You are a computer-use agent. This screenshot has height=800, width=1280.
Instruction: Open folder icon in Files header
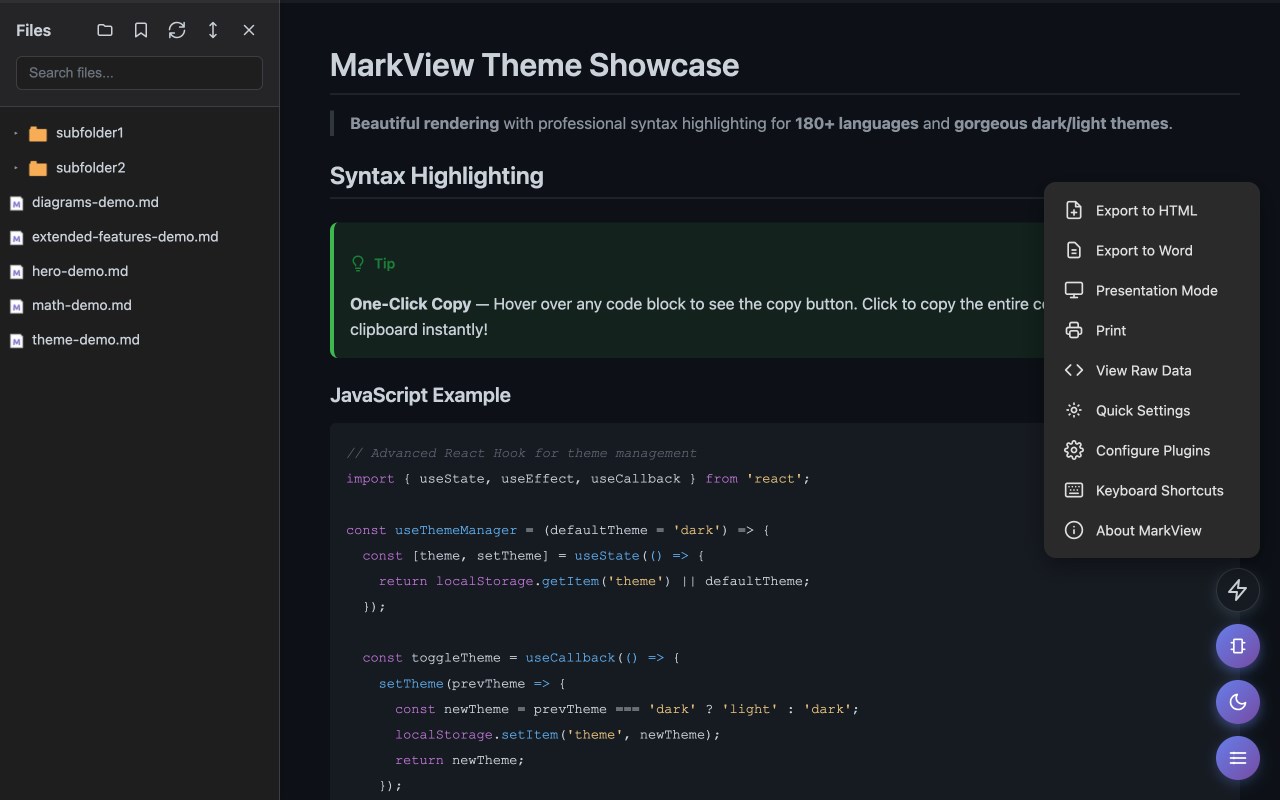pyautogui.click(x=105, y=30)
